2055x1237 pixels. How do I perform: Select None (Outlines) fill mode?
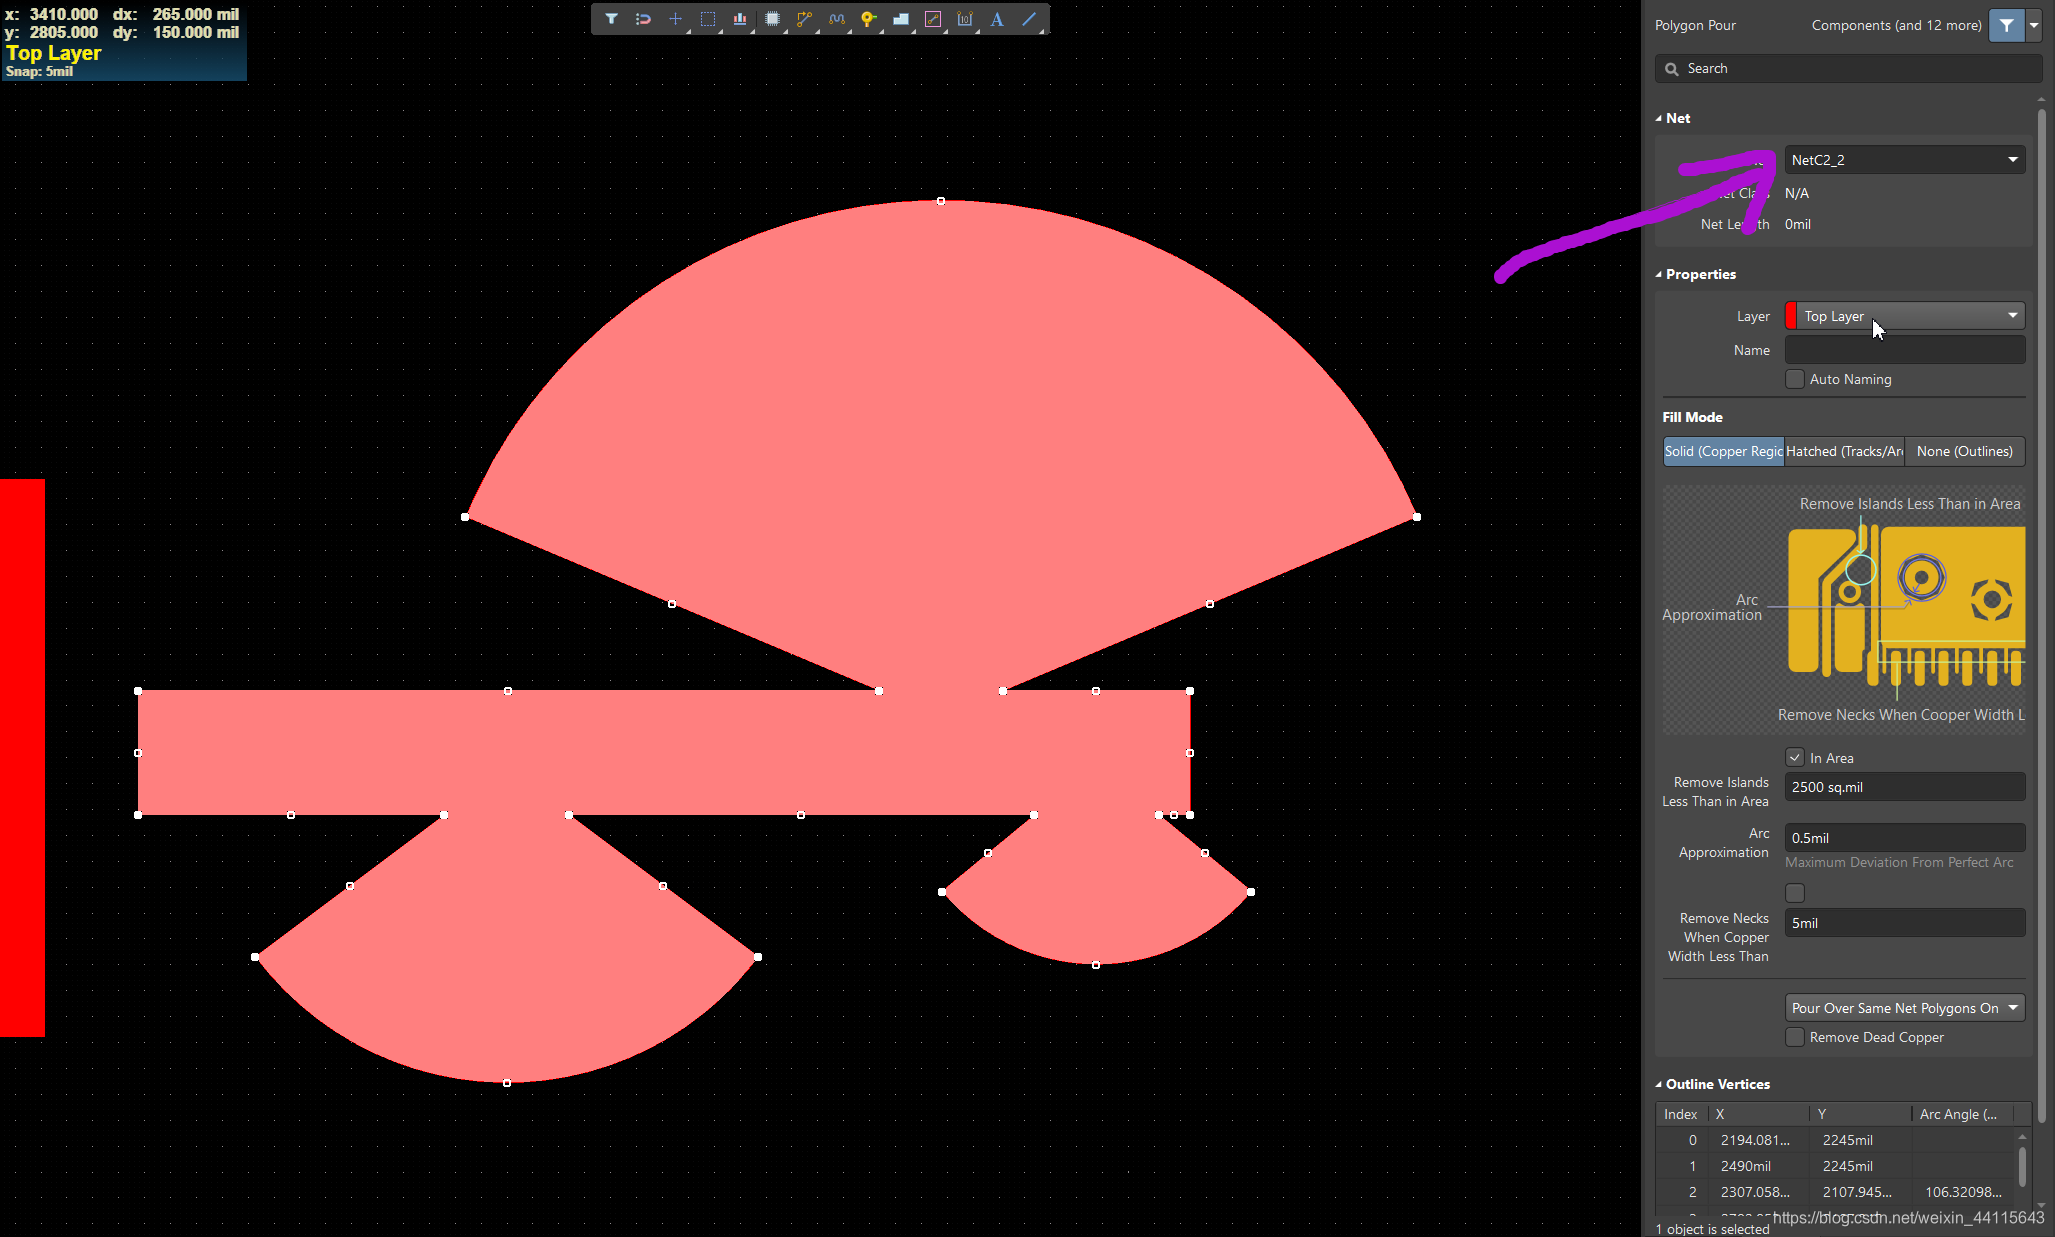click(1964, 451)
